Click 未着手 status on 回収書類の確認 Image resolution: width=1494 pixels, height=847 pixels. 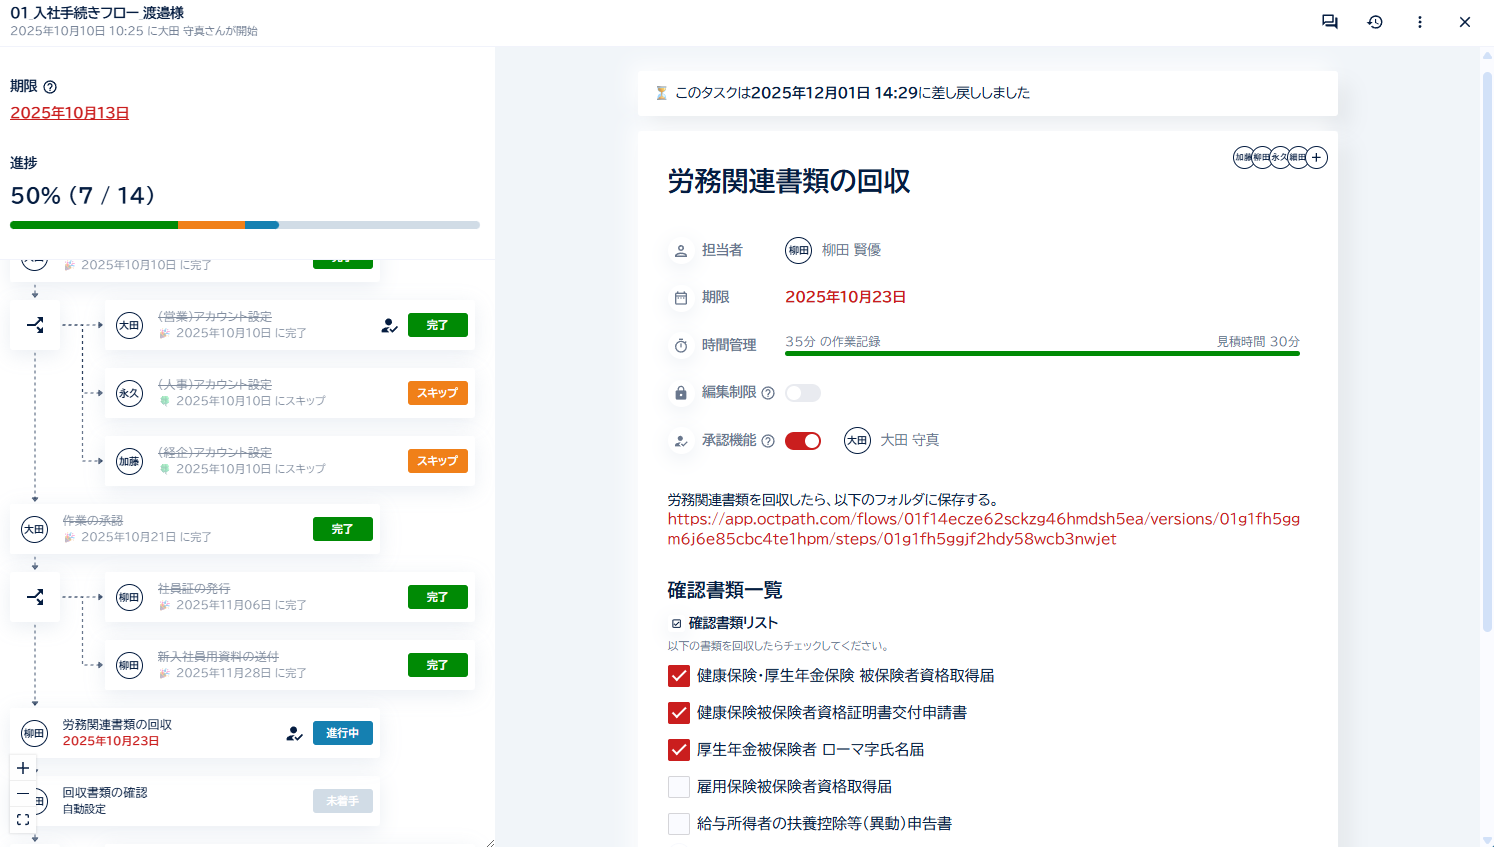click(x=343, y=801)
